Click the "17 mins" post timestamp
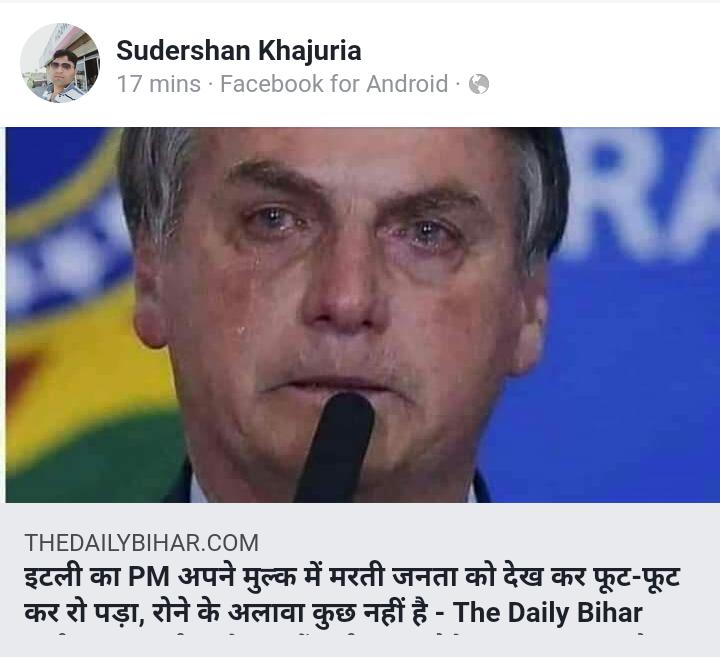720x657 pixels. point(159,84)
